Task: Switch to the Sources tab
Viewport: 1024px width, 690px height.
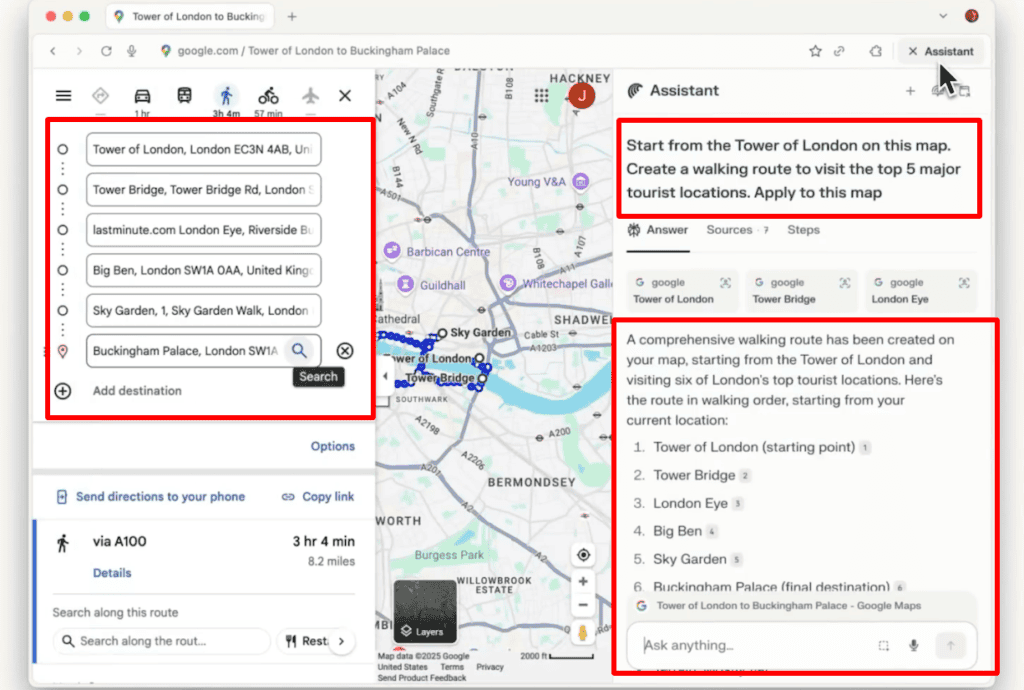Action: pos(737,230)
